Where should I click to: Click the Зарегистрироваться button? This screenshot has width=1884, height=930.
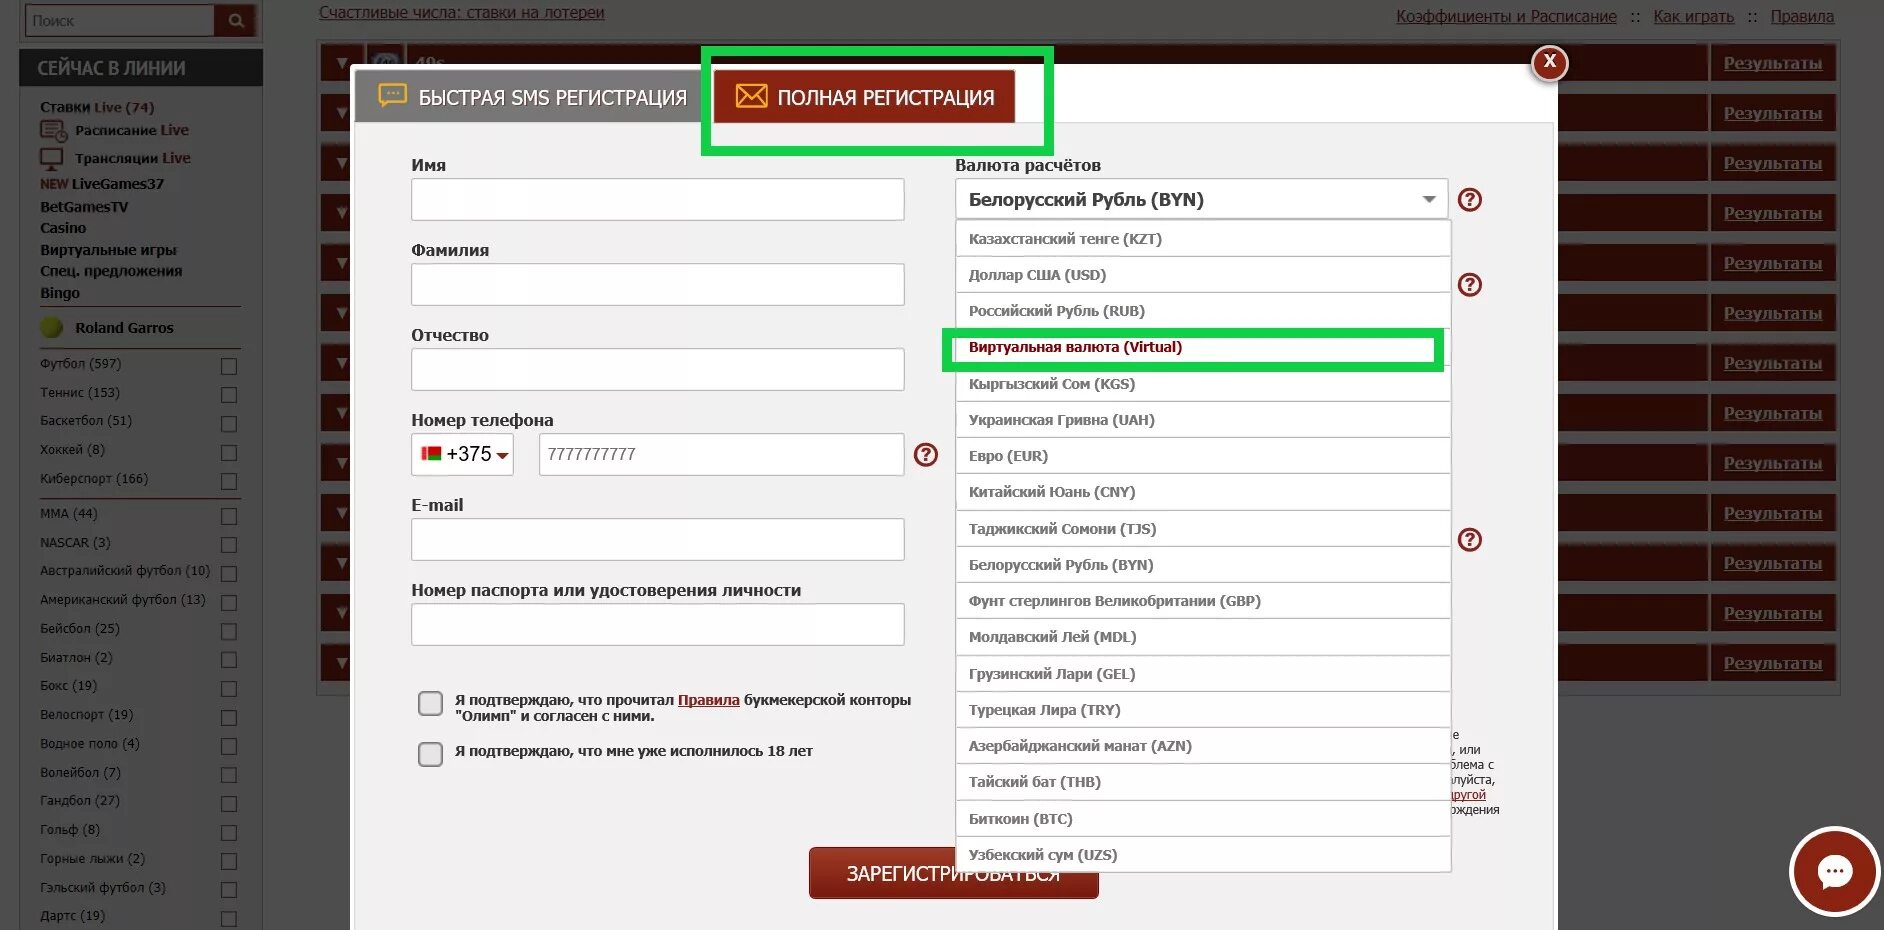(953, 873)
